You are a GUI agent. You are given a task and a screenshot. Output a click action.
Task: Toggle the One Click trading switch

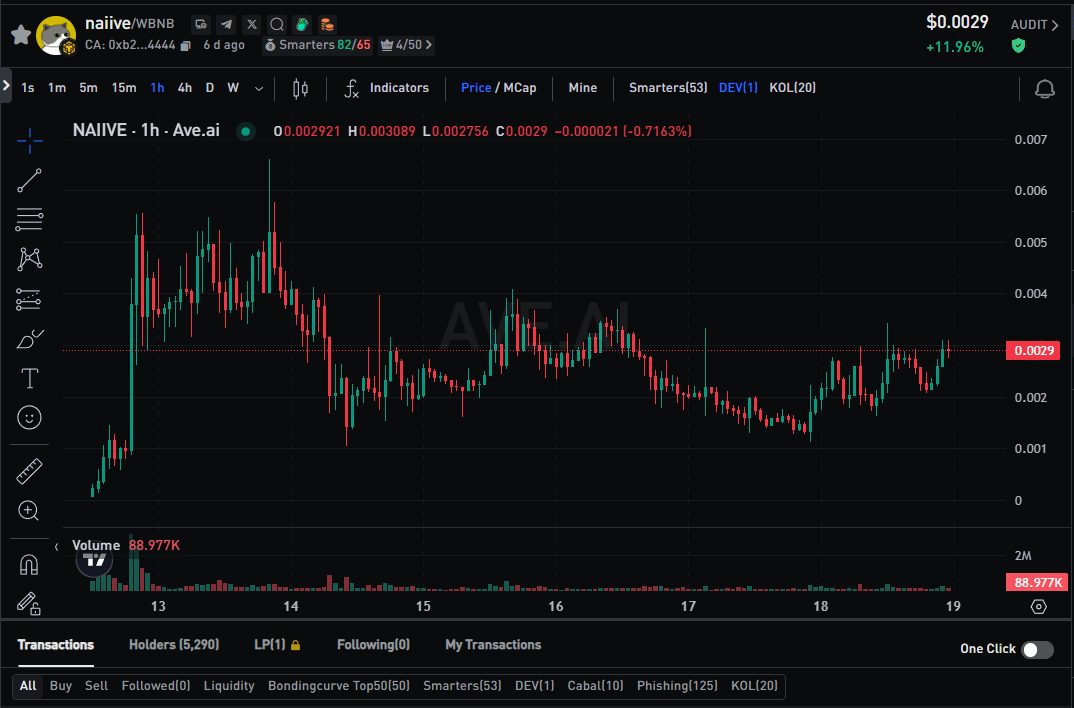pos(1037,649)
